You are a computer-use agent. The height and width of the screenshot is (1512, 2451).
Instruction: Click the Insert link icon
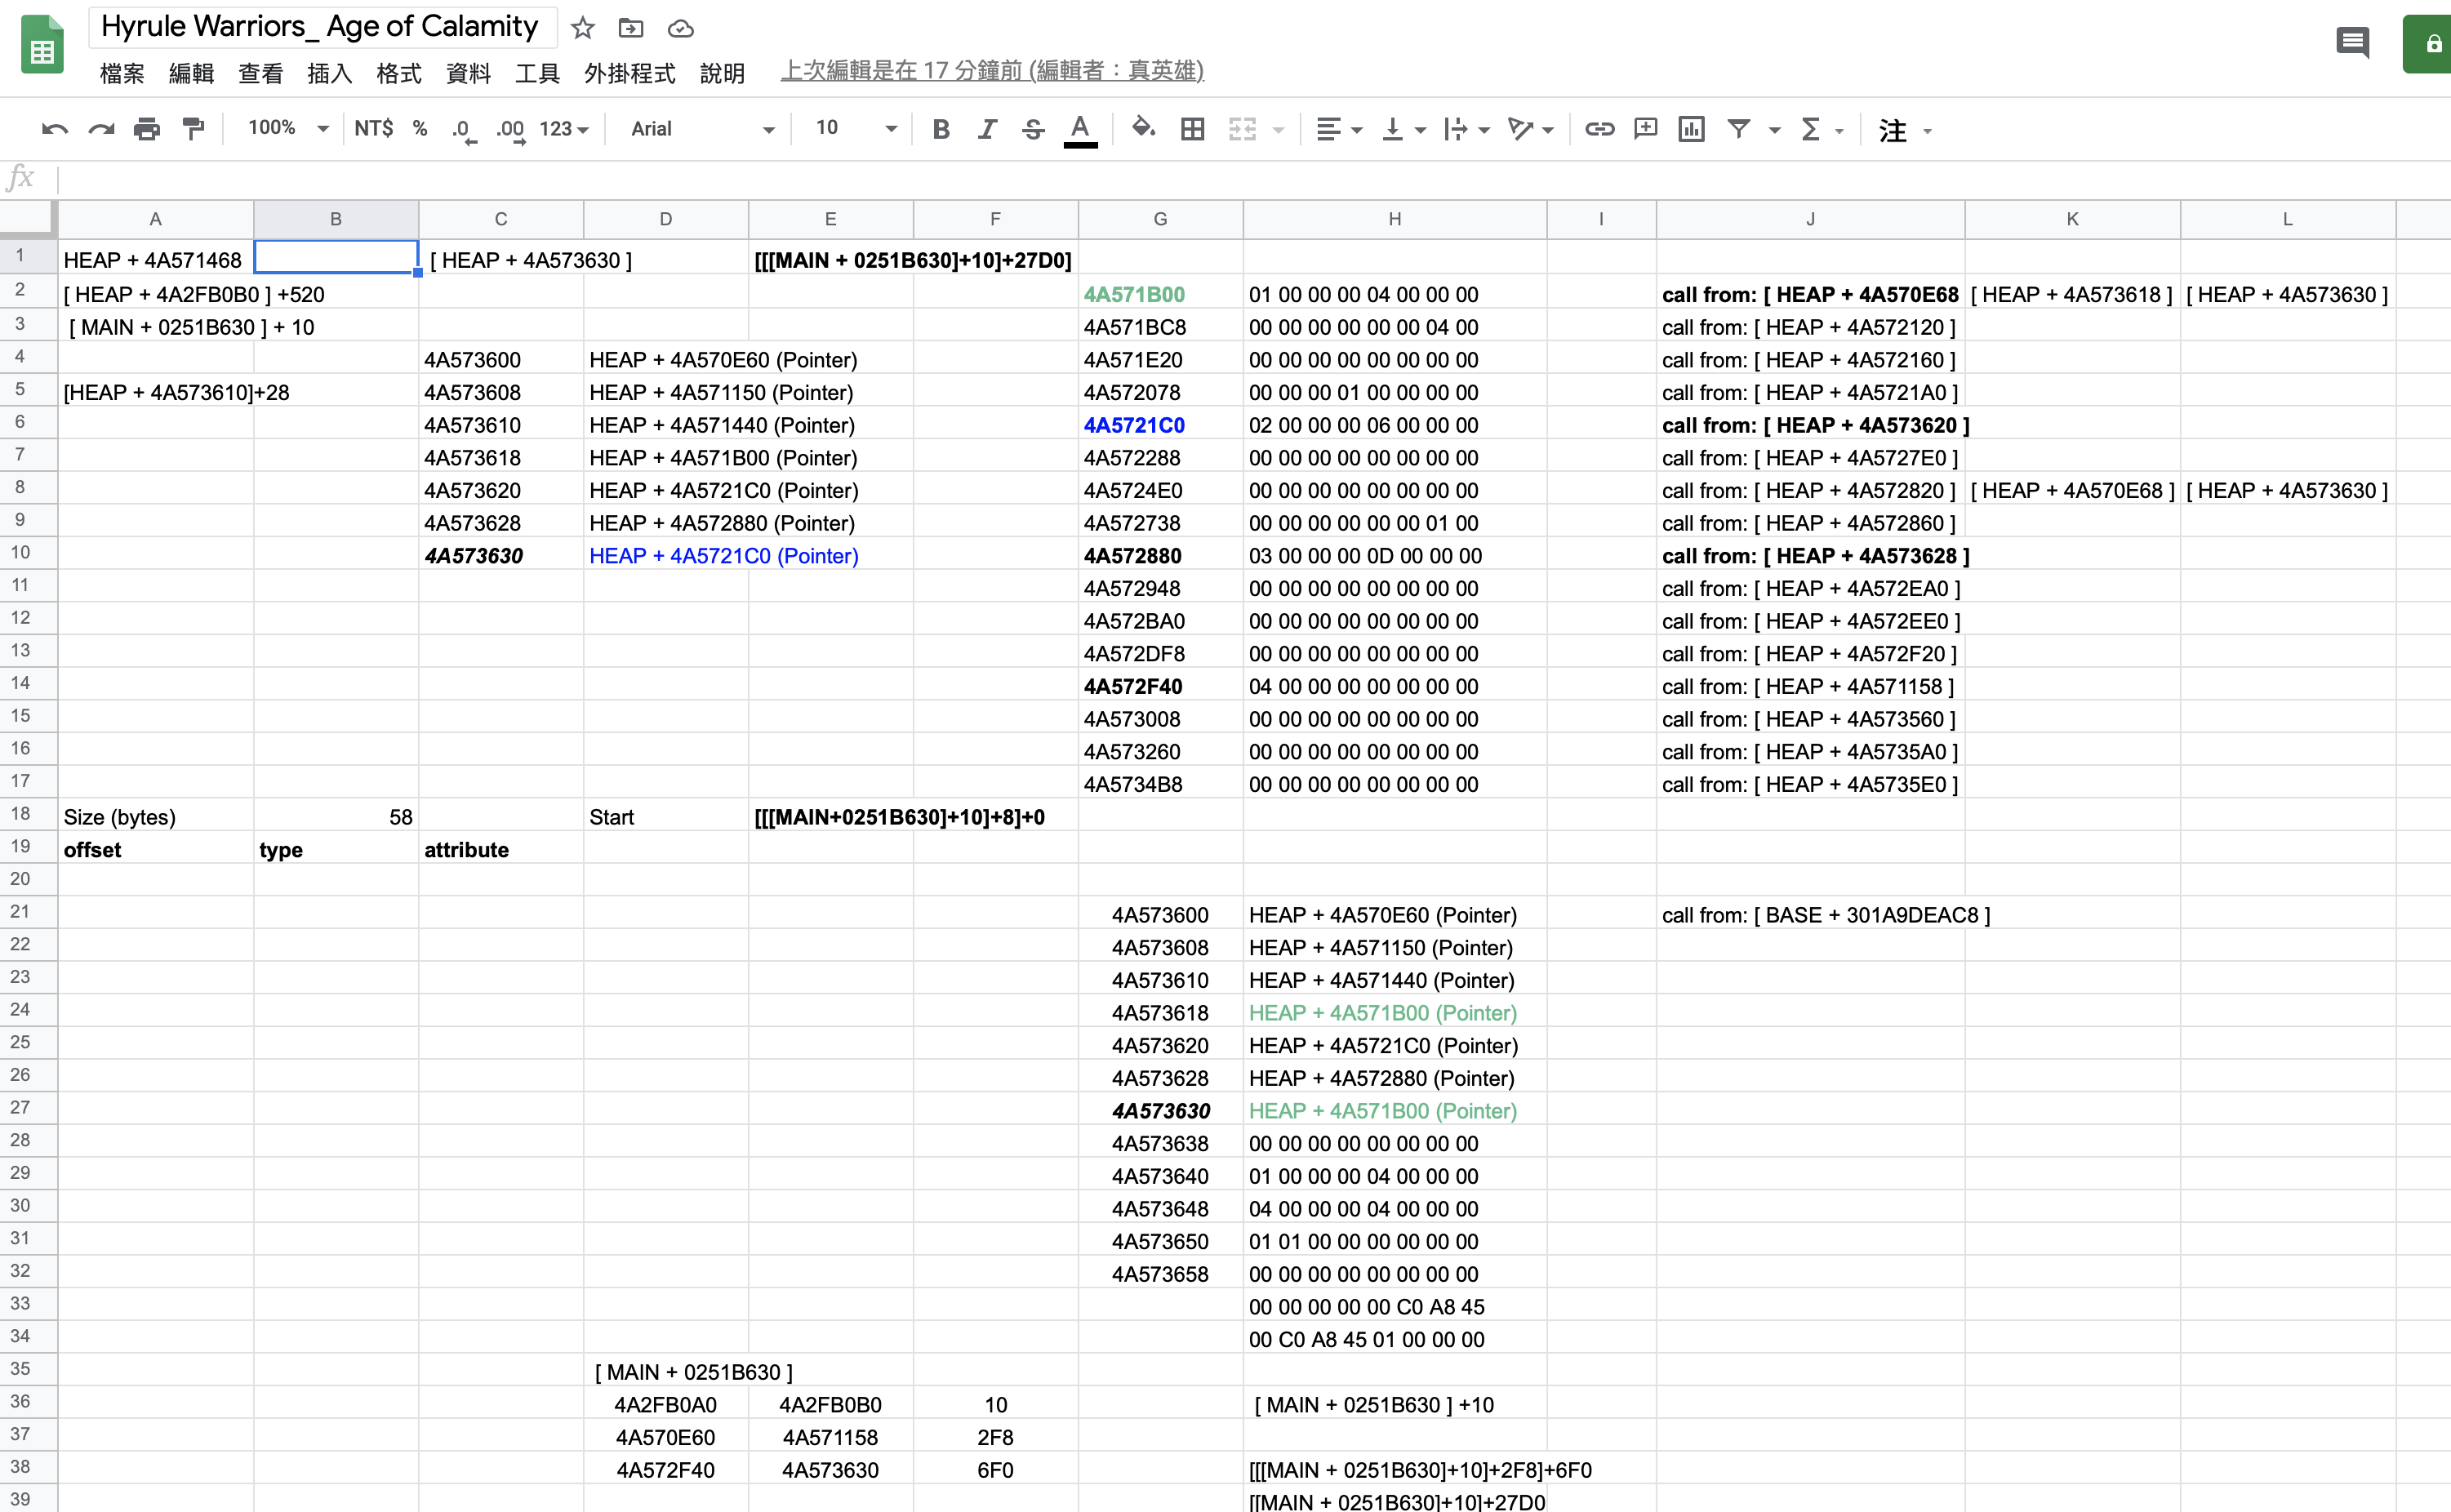click(x=1599, y=129)
